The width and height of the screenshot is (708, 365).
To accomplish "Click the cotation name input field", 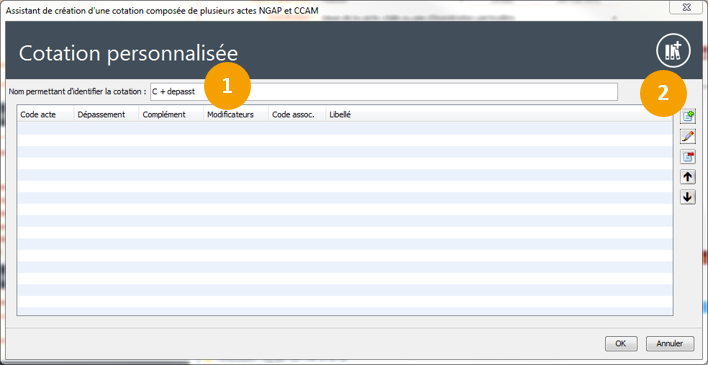I will click(x=384, y=92).
